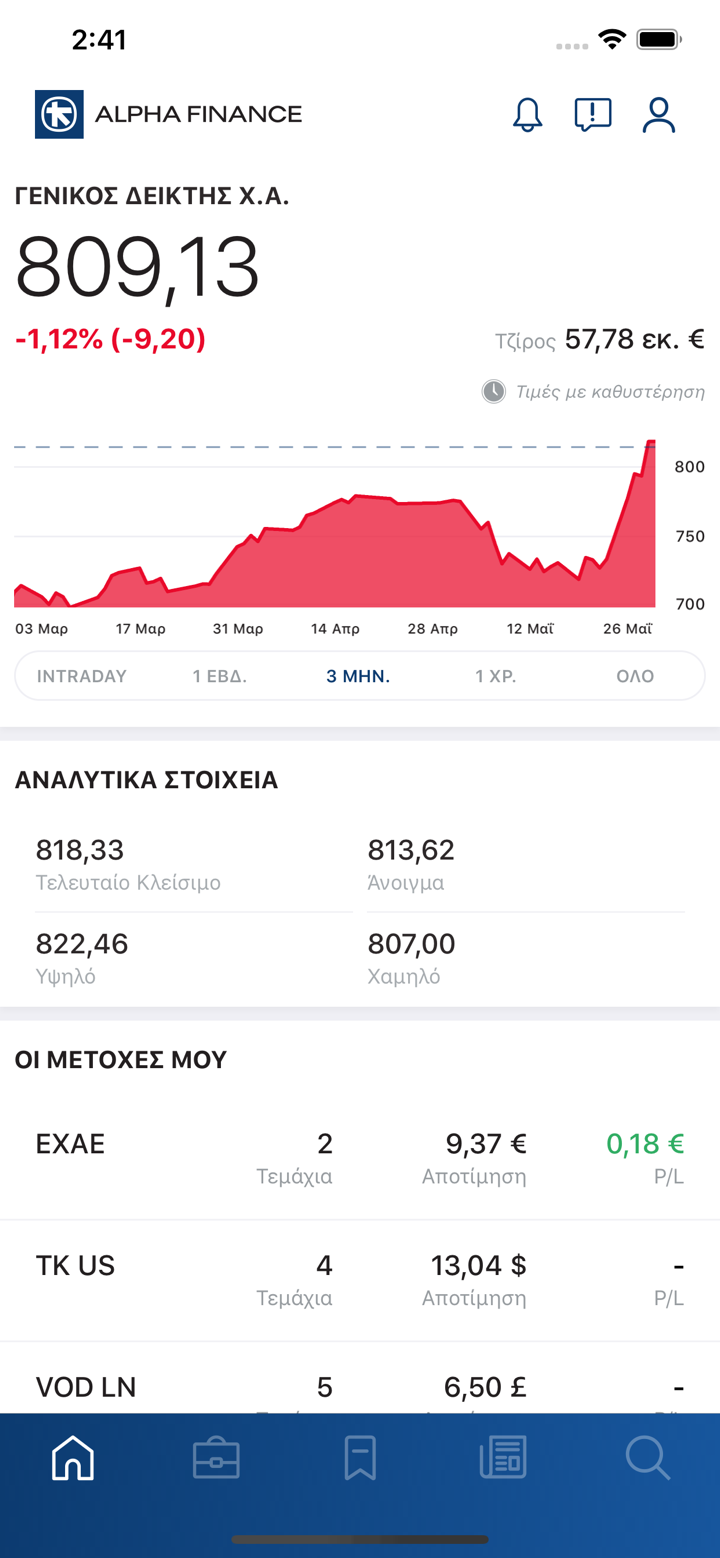Tap the delayed prices clock icon
Image resolution: width=720 pixels, height=1558 pixels.
coord(494,391)
